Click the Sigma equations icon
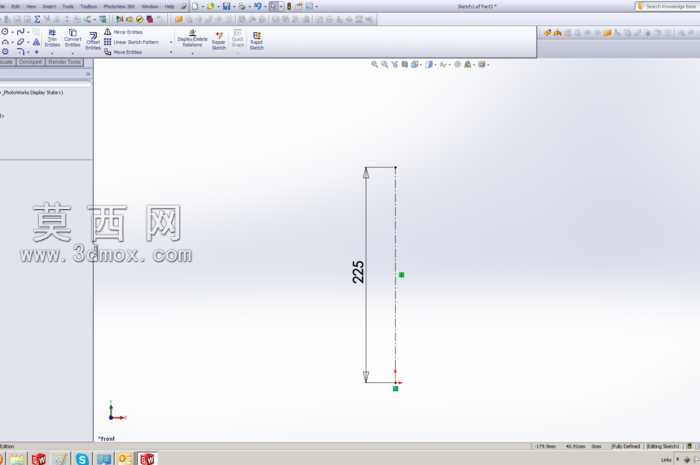The image size is (700, 465). (38, 19)
